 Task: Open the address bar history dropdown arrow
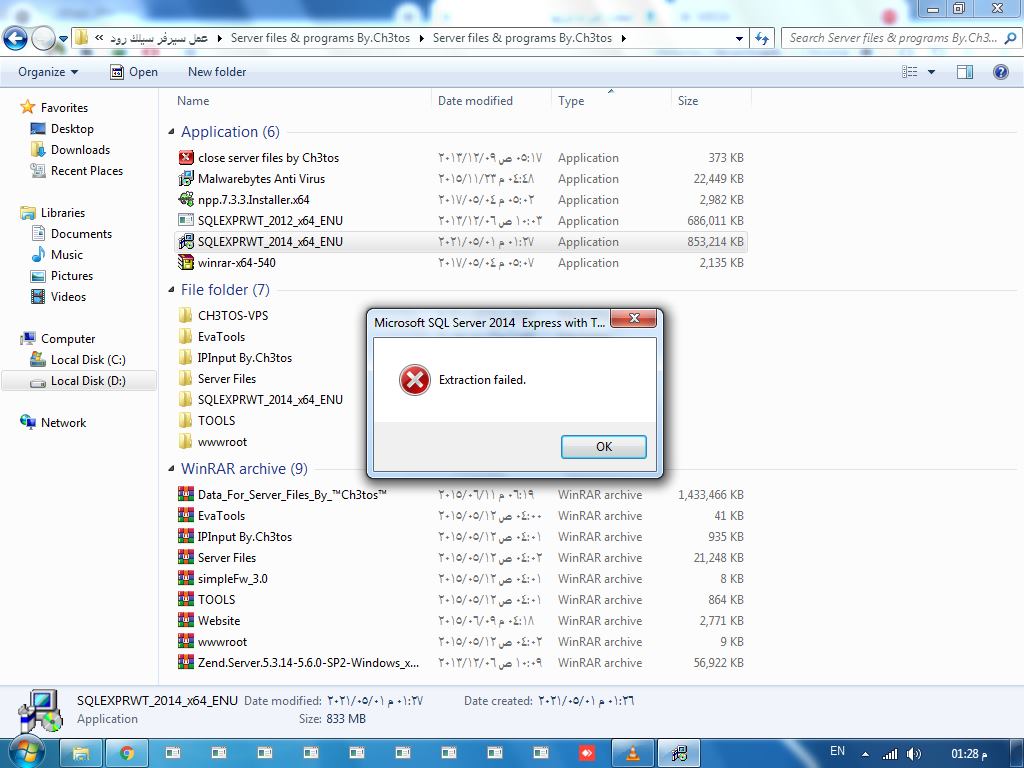pos(739,39)
